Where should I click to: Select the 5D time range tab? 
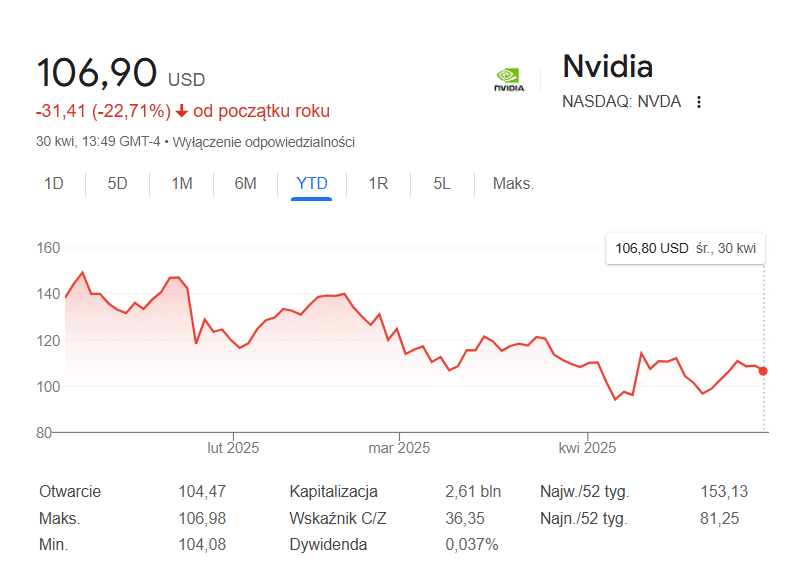click(x=117, y=183)
